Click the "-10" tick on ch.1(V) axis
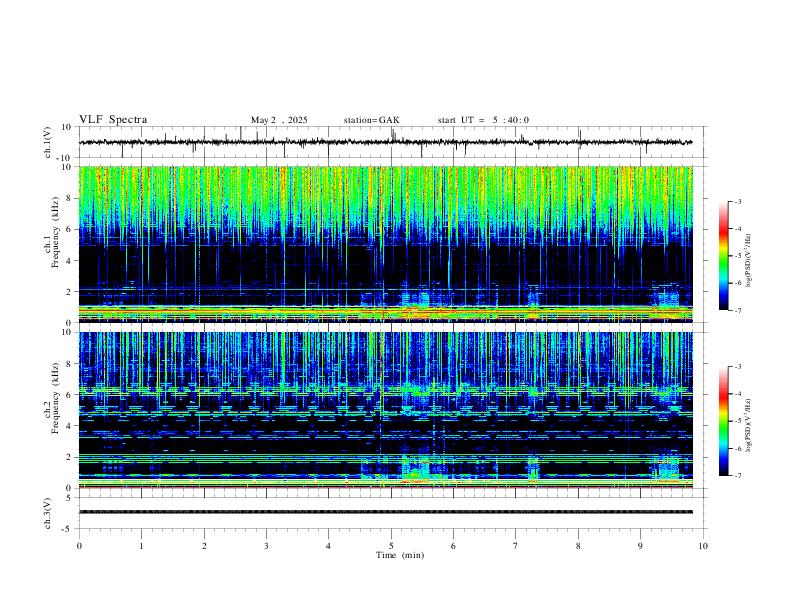Viewport: 792px width, 612px height. point(64,158)
